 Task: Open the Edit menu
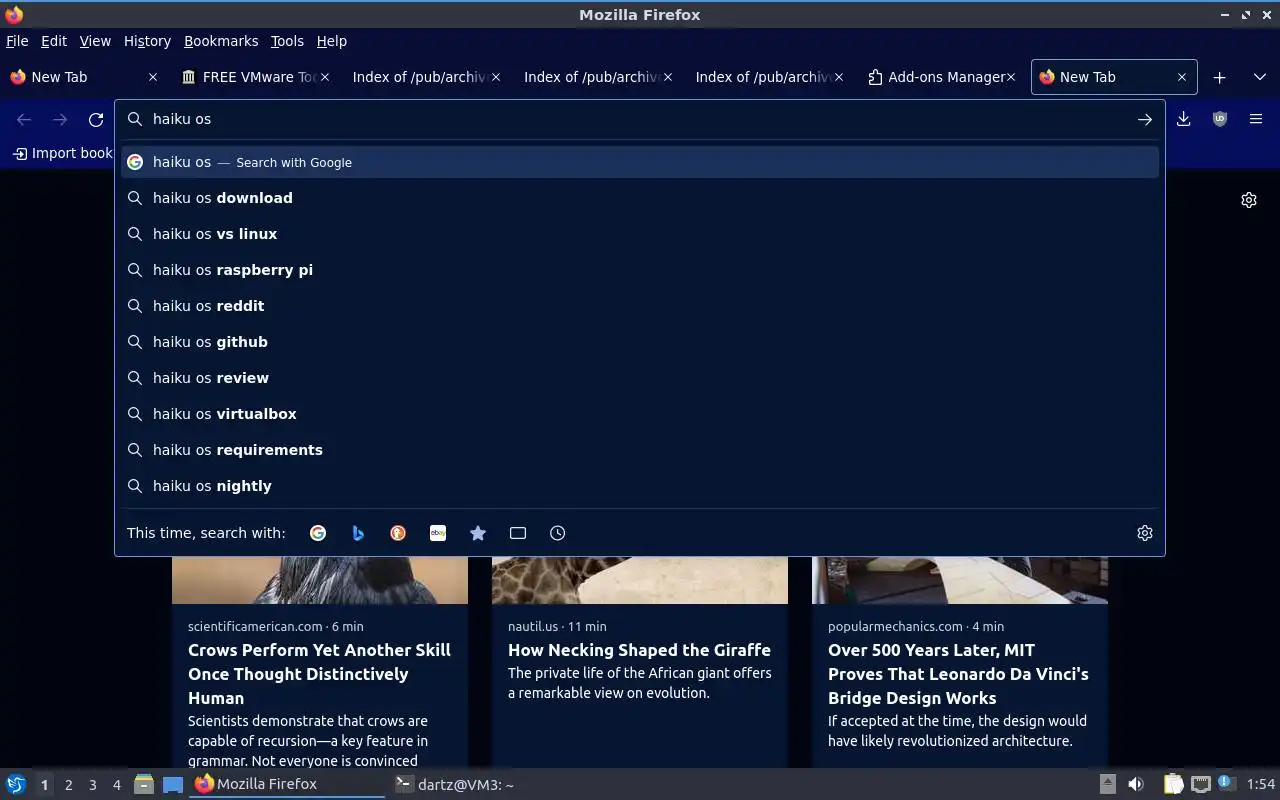click(54, 41)
